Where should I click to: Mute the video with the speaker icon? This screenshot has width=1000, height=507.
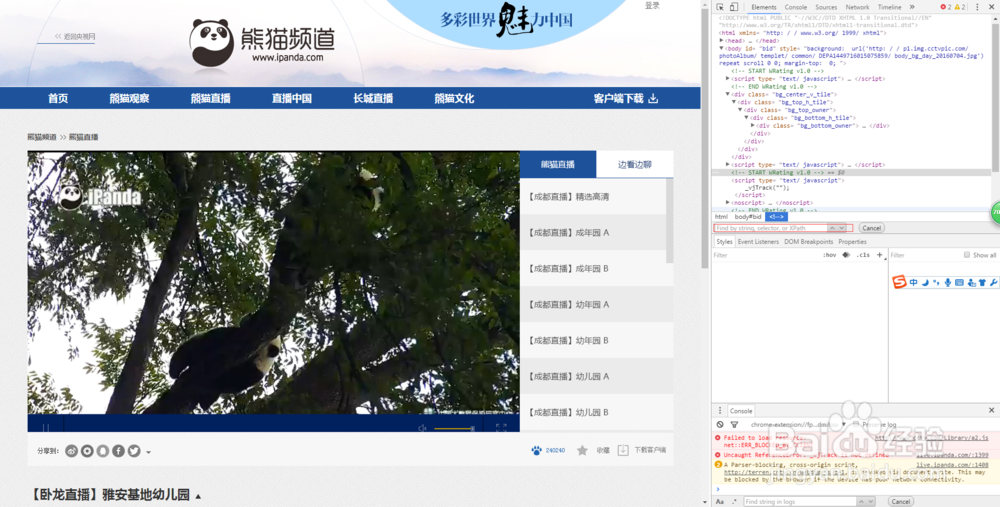(422, 428)
